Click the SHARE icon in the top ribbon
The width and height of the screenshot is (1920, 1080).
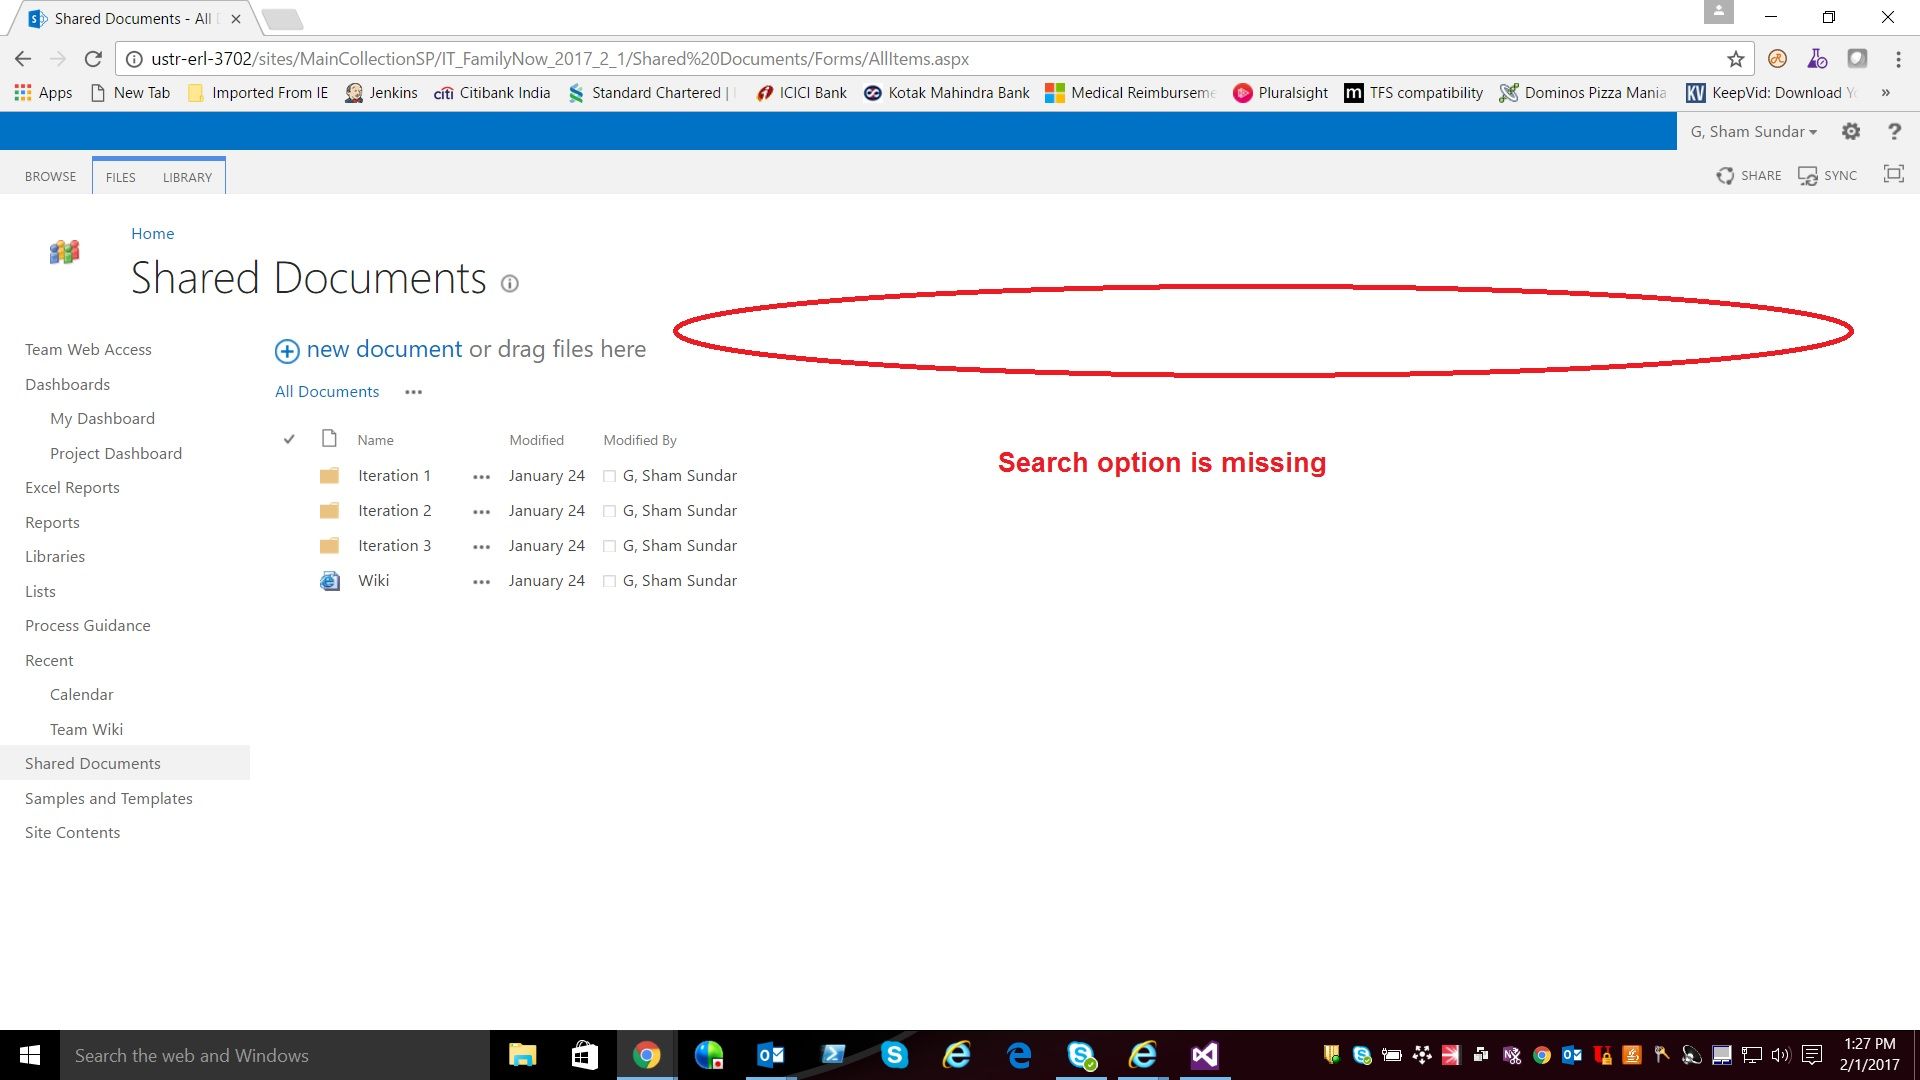point(1748,175)
